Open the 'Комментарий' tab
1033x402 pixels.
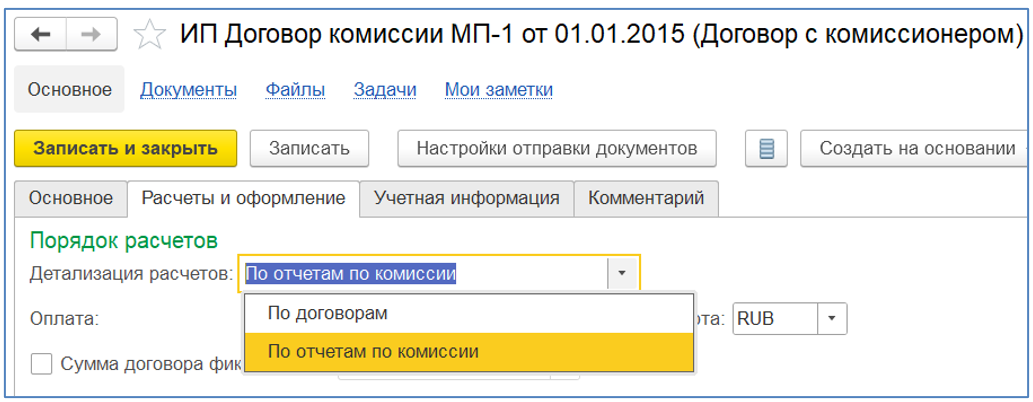645,198
